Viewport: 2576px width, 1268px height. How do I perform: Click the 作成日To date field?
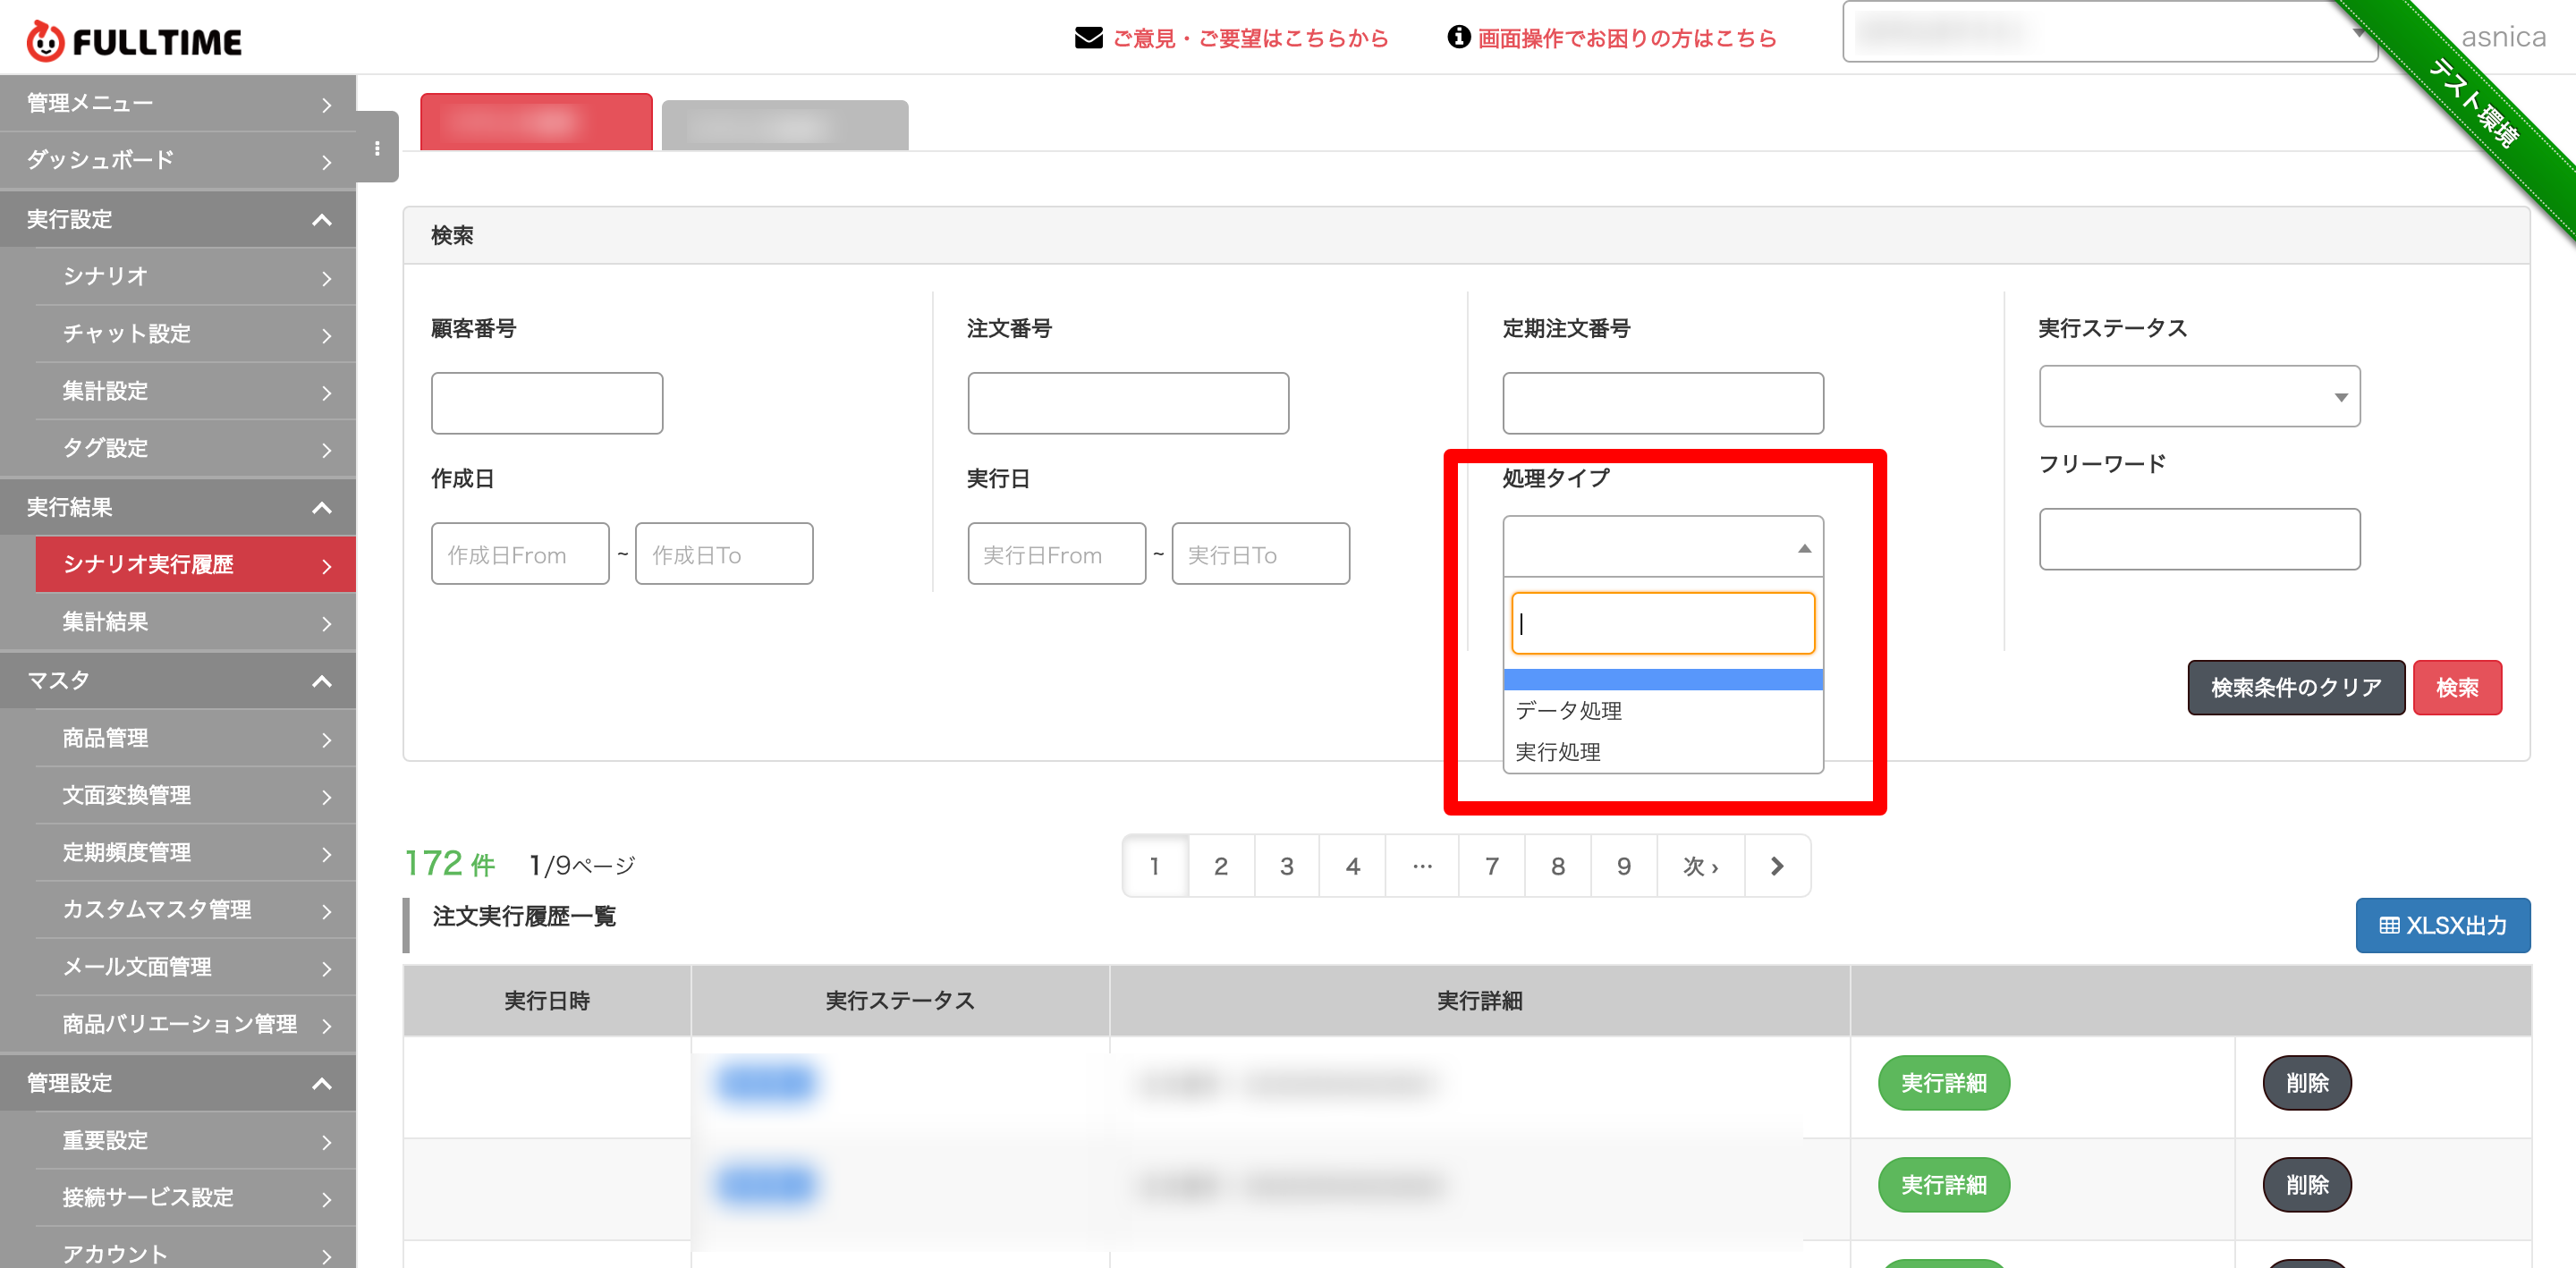point(724,553)
